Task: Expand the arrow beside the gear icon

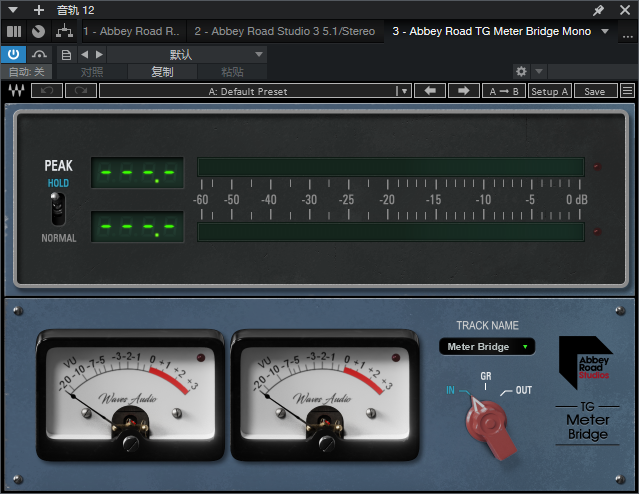Action: [539, 72]
